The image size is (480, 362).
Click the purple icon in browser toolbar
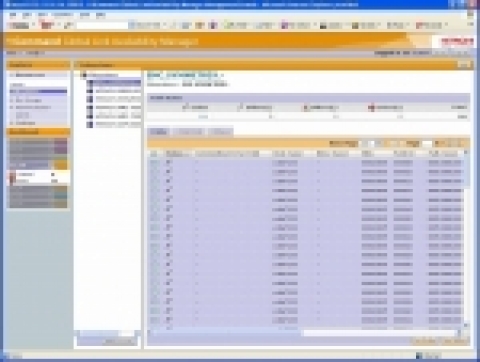pos(213,25)
